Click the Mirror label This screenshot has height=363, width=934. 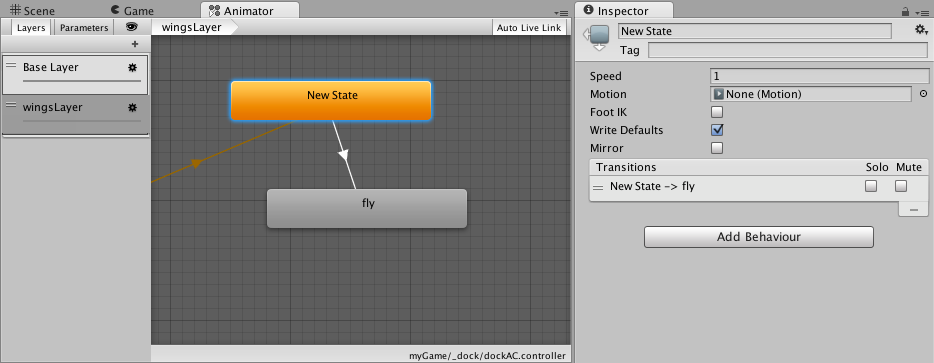[606, 148]
